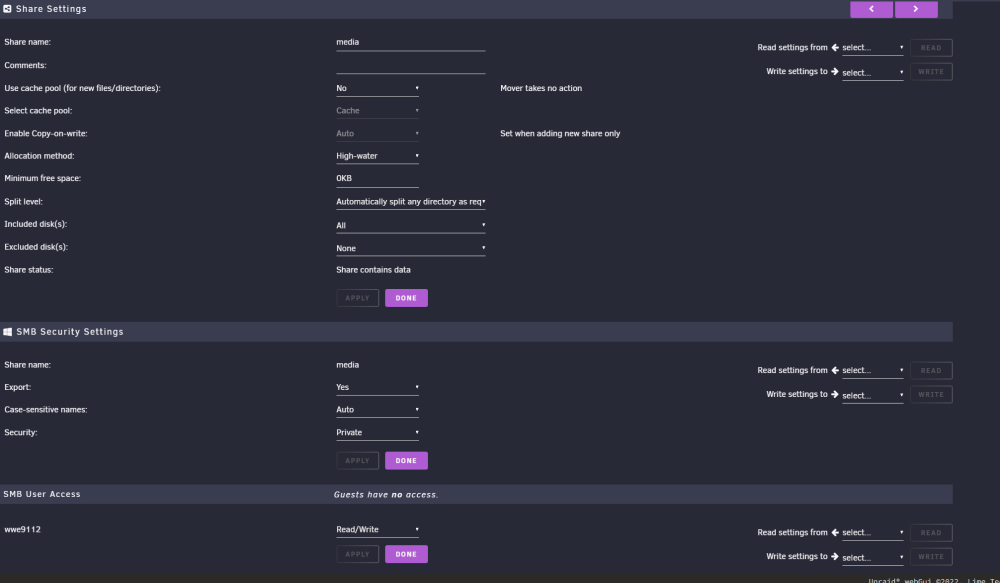Focus the empty Comments input field
The image size is (1000, 583).
pos(411,66)
